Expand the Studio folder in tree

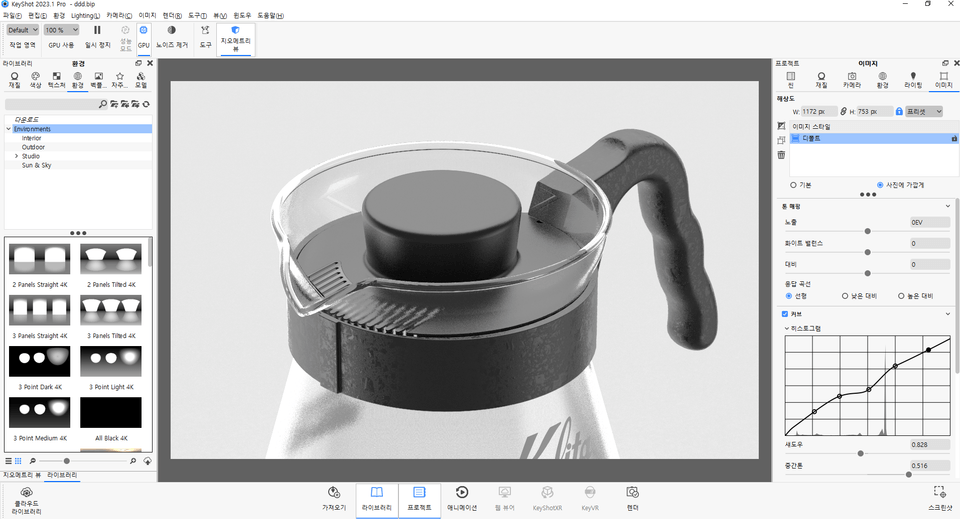click(x=16, y=156)
